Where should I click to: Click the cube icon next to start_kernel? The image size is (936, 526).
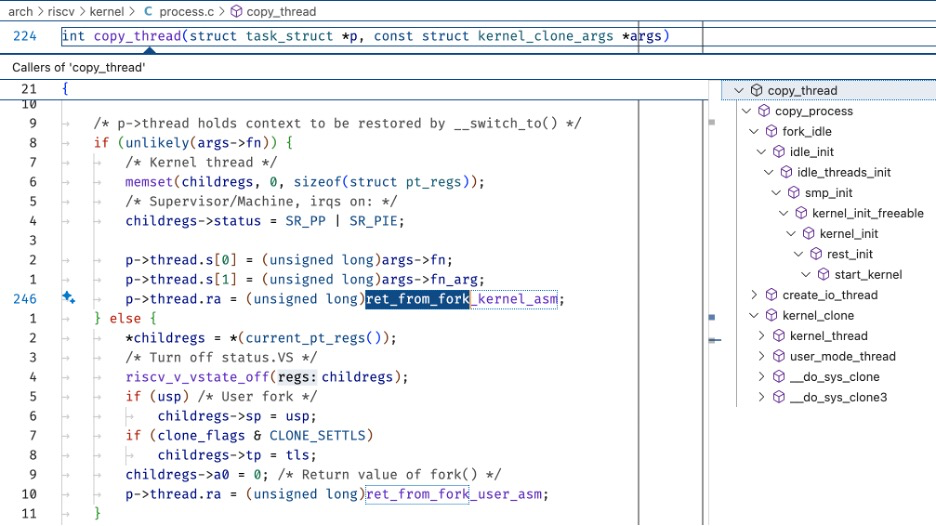[x=823, y=274]
